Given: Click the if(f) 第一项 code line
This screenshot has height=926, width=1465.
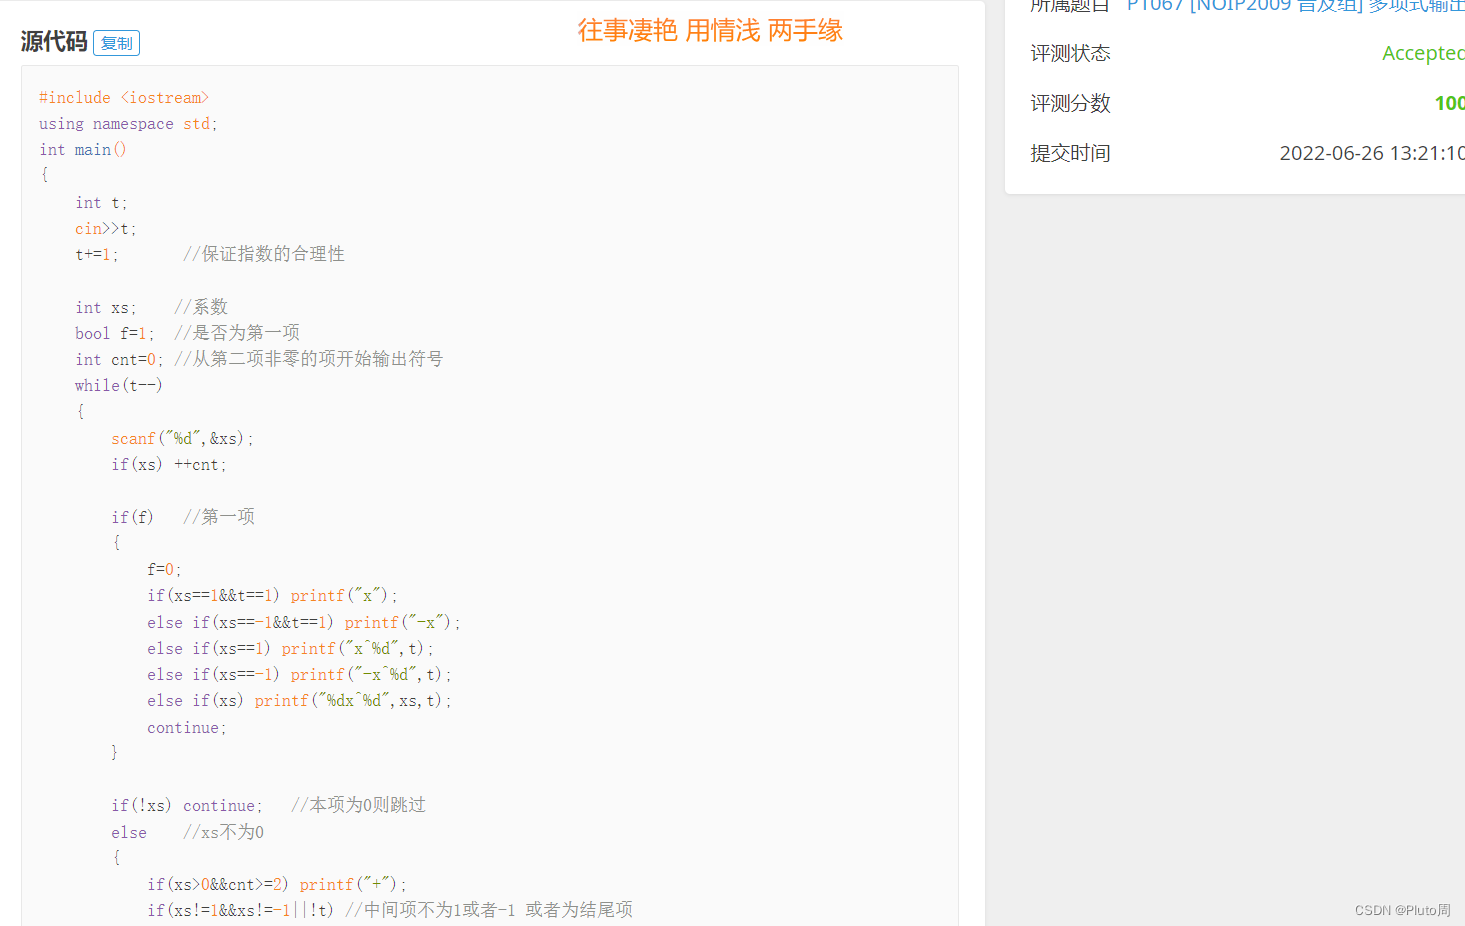Looking at the screenshot, I should coord(183,517).
